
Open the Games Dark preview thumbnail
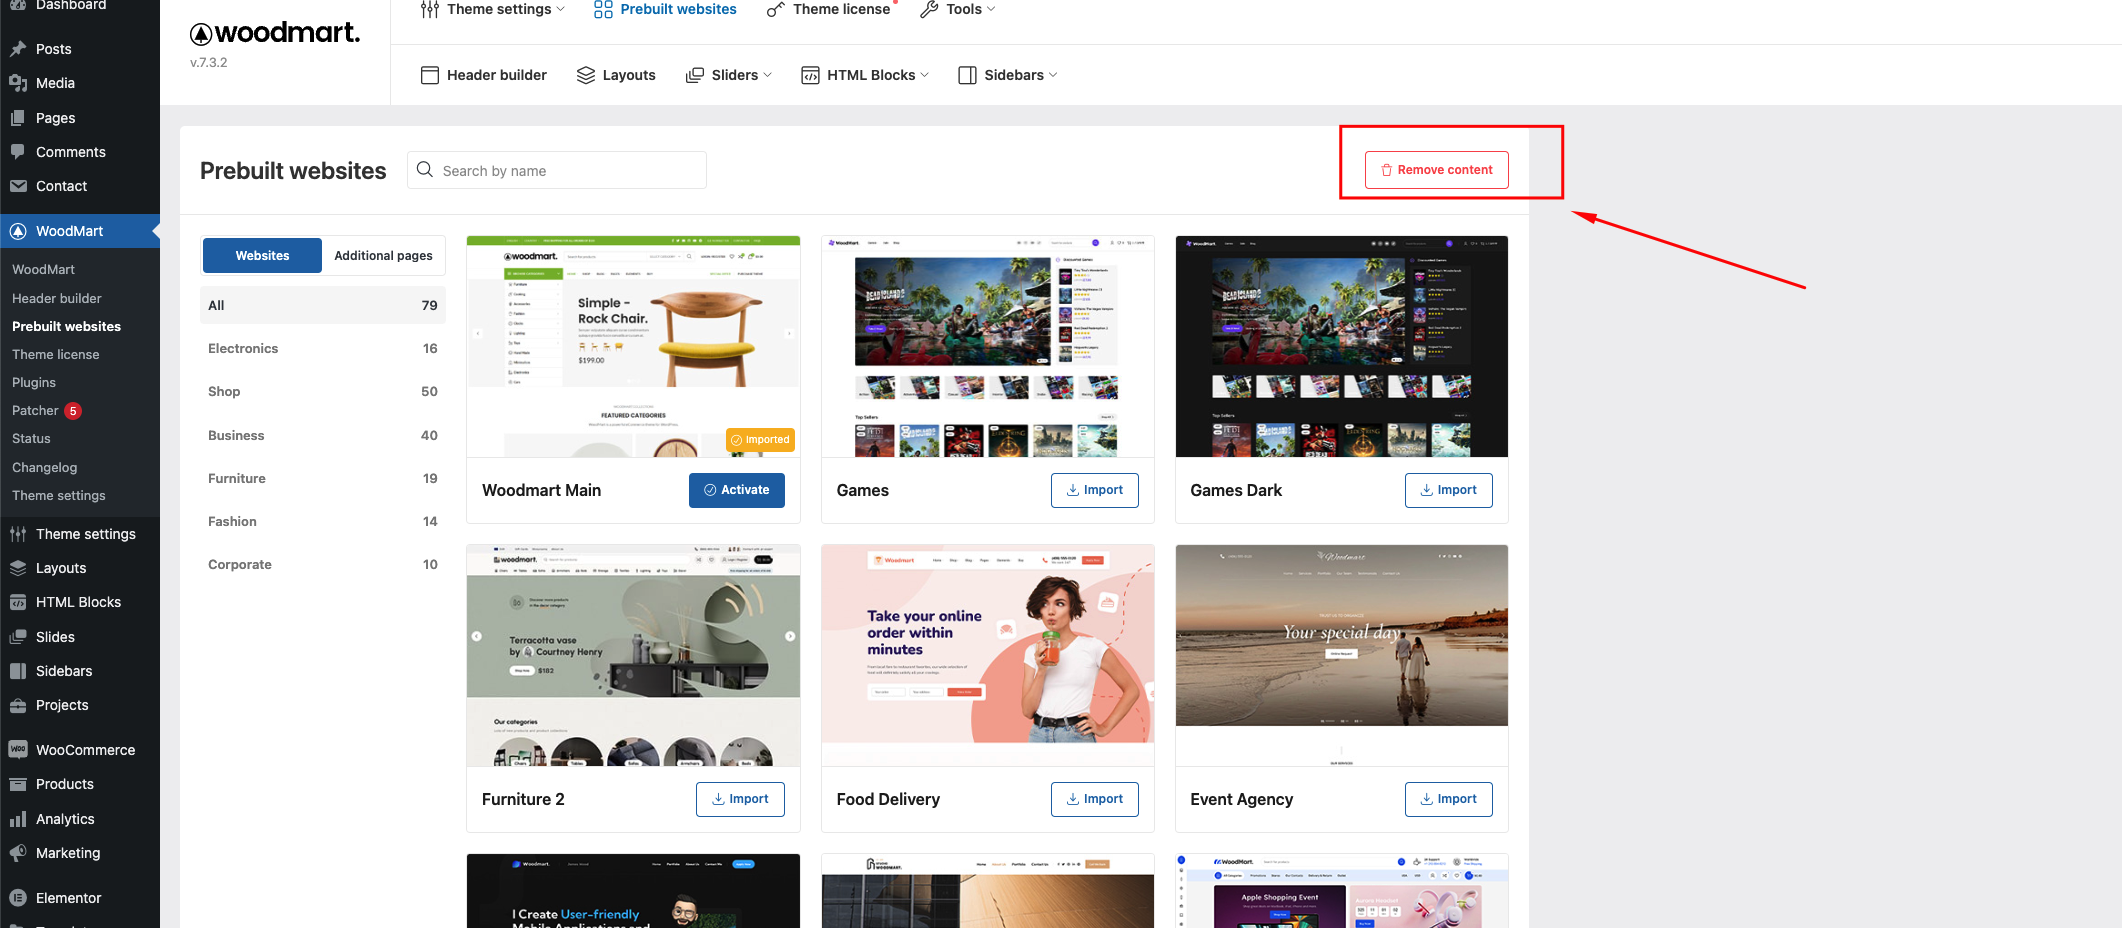pyautogui.click(x=1341, y=347)
